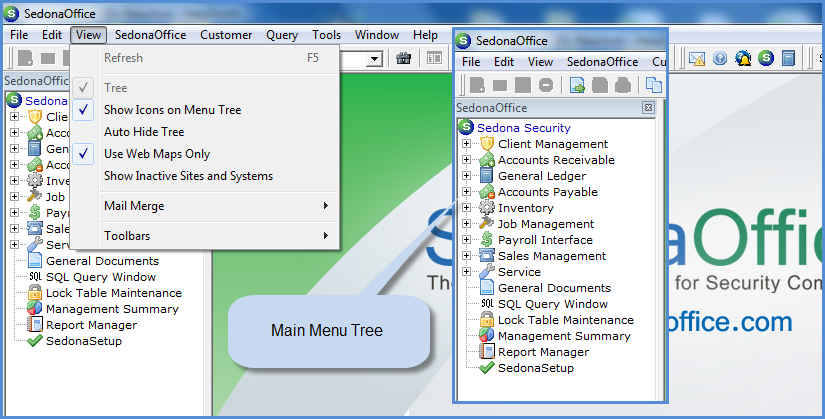Viewport: 825px width, 419px height.
Task: Expand Job Management node in inset tree
Action: pyautogui.click(x=466, y=224)
